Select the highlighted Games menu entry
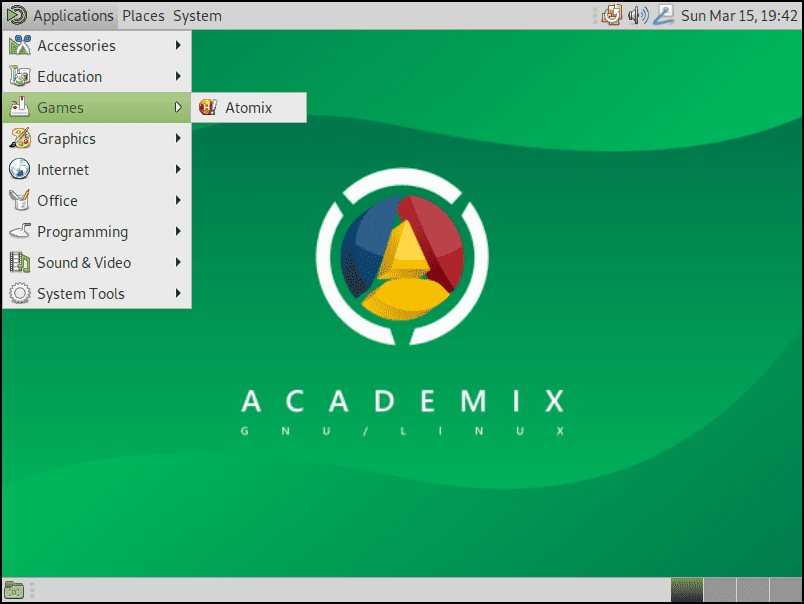The height and width of the screenshot is (604, 804). click(x=97, y=108)
